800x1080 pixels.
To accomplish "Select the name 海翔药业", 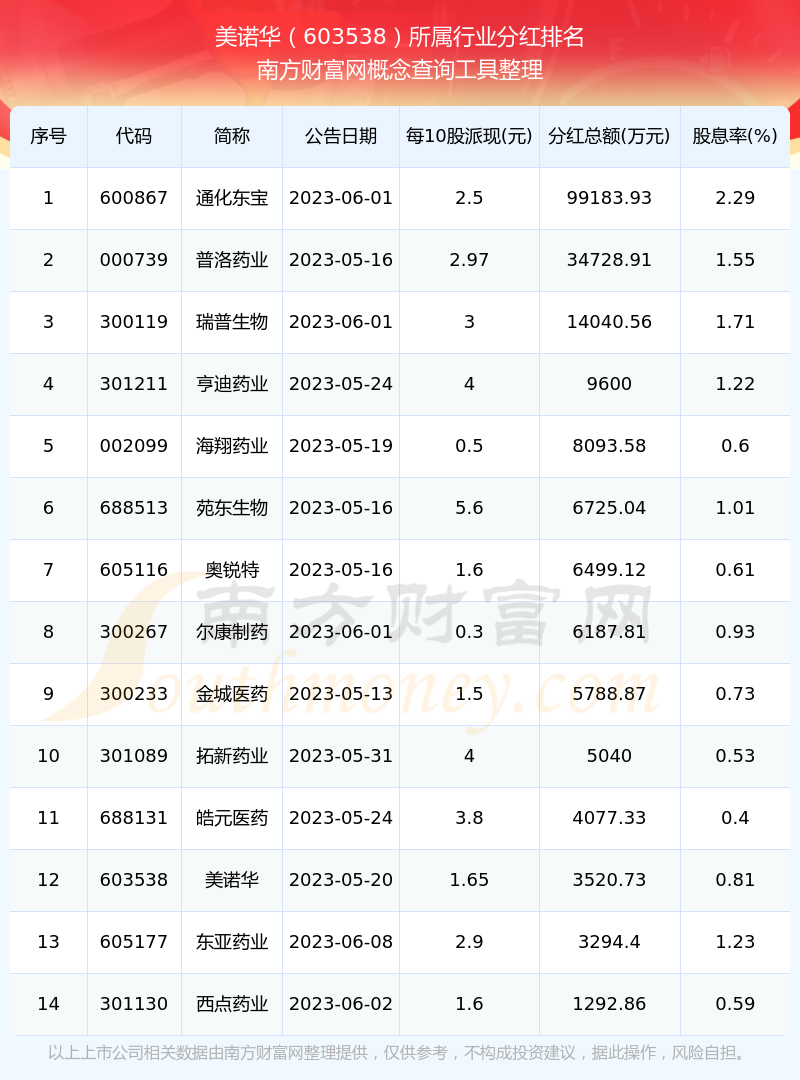I will 232,446.
